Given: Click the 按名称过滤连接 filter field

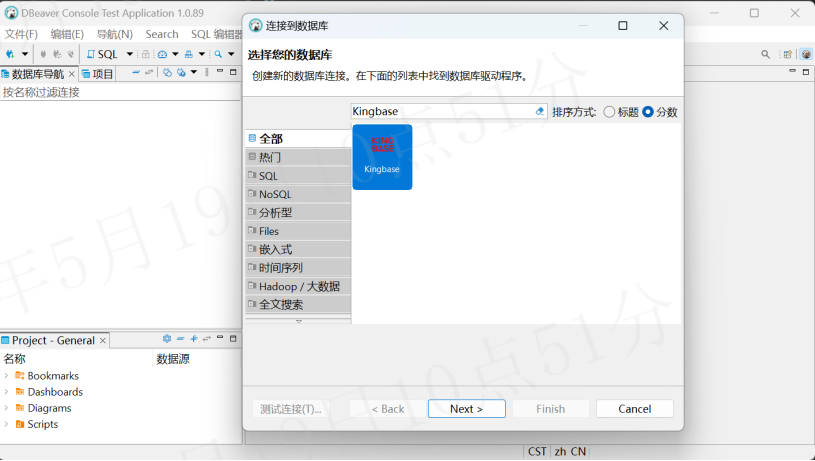Looking at the screenshot, I should pyautogui.click(x=120, y=93).
